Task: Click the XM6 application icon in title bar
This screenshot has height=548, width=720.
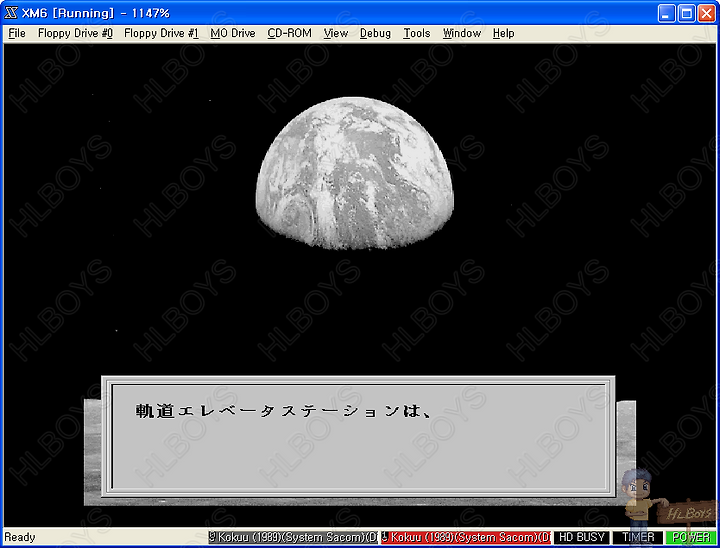Action: [x=11, y=13]
